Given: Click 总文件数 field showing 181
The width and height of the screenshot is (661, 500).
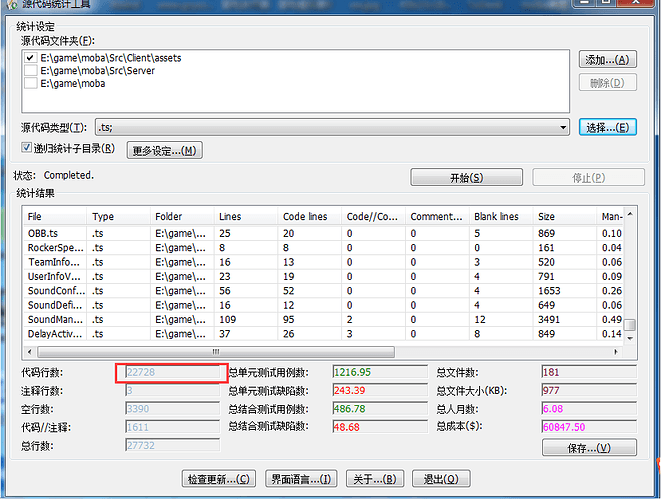Looking at the screenshot, I should click(x=589, y=372).
